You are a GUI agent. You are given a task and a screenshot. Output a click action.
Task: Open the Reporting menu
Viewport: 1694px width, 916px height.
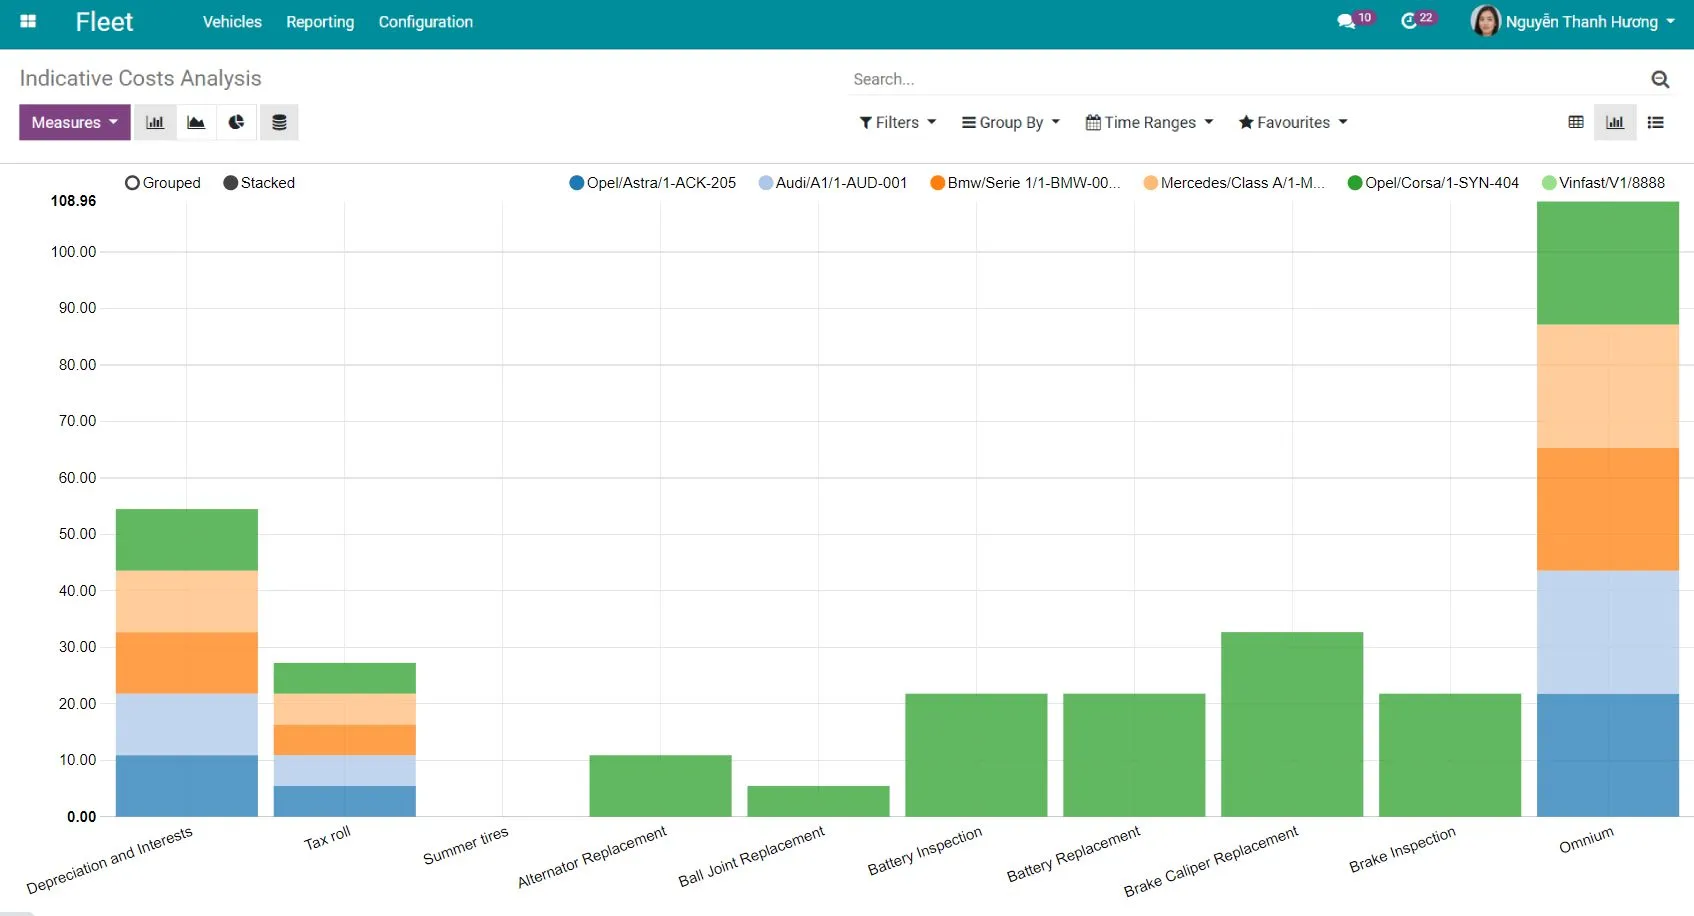(x=320, y=22)
